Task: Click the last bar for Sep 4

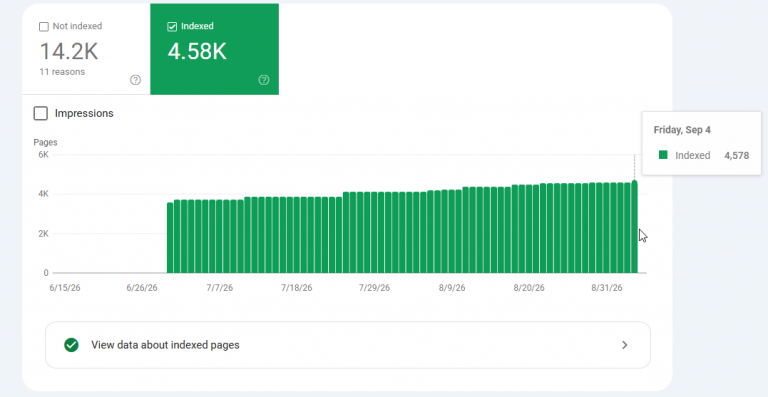Action: [635, 227]
